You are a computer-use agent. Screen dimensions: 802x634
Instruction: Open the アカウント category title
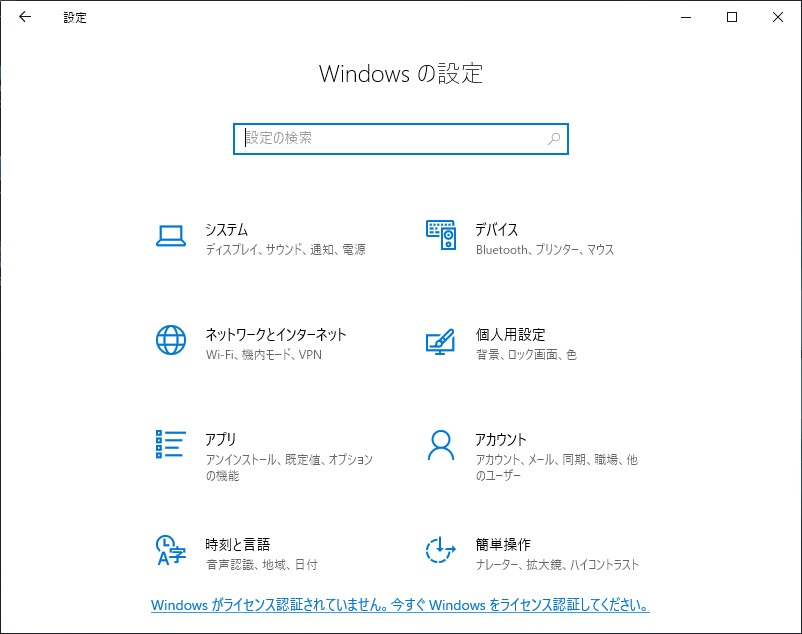(x=501, y=439)
